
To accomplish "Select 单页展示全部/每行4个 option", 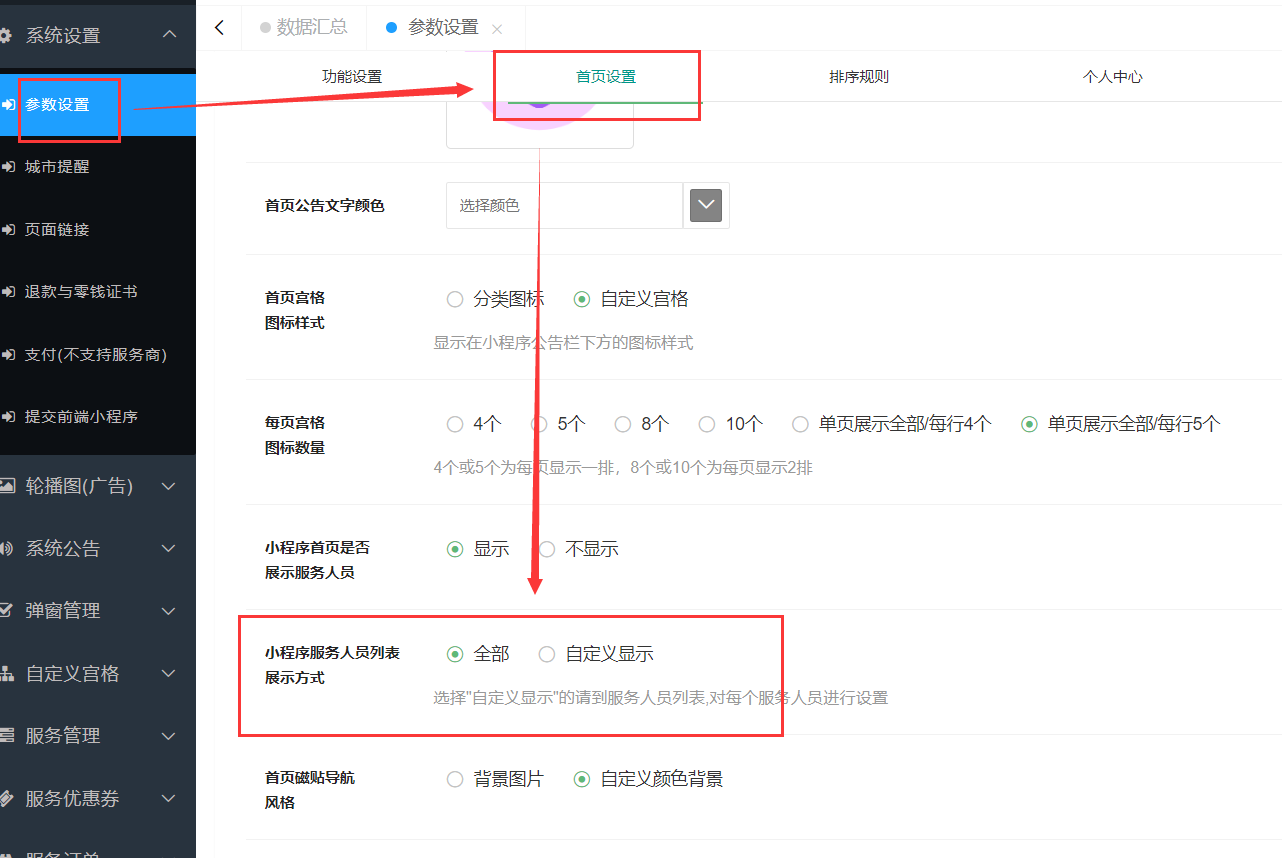I will coord(800,424).
